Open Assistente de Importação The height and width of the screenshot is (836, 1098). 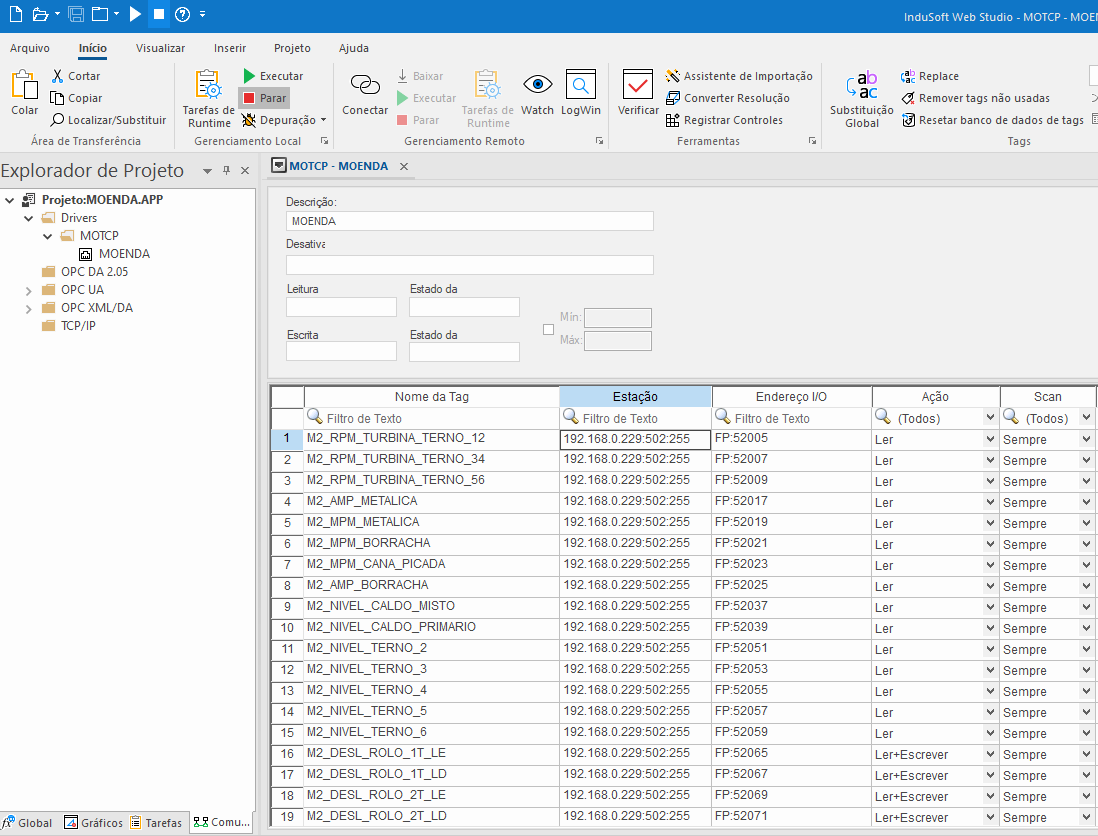coord(739,76)
